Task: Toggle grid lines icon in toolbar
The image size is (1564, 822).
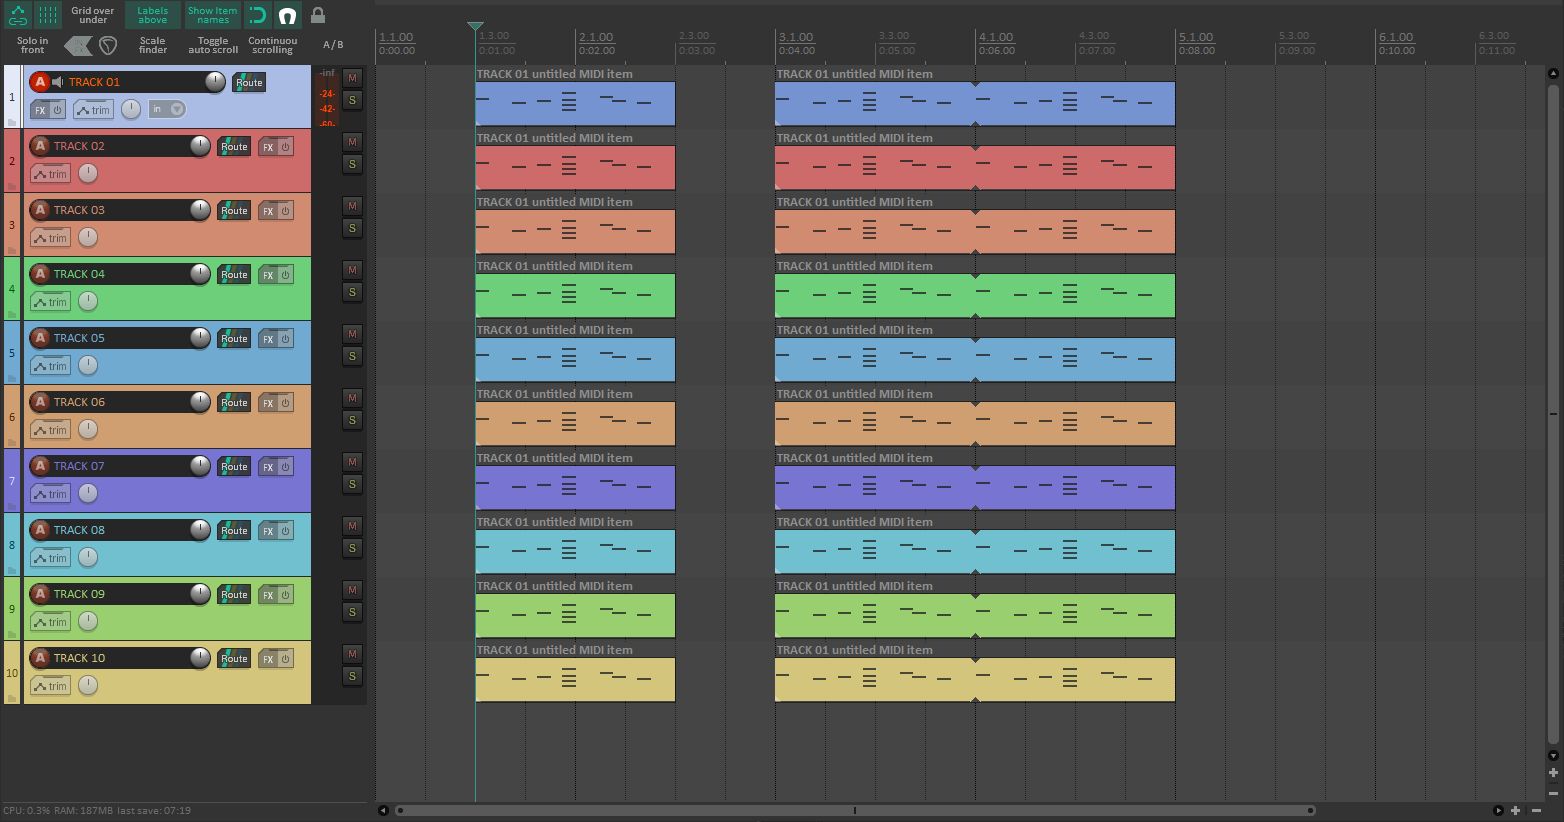Action: point(48,15)
